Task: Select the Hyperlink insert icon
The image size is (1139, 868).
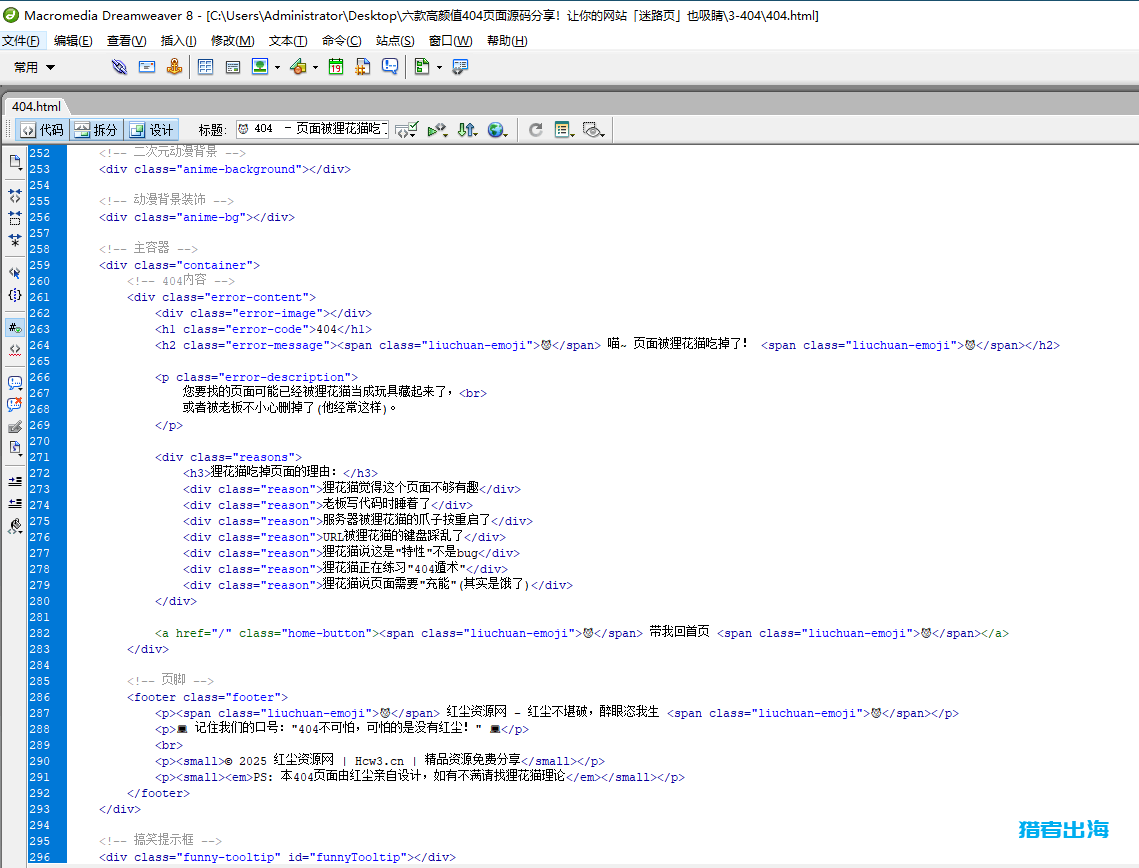Action: coord(119,67)
